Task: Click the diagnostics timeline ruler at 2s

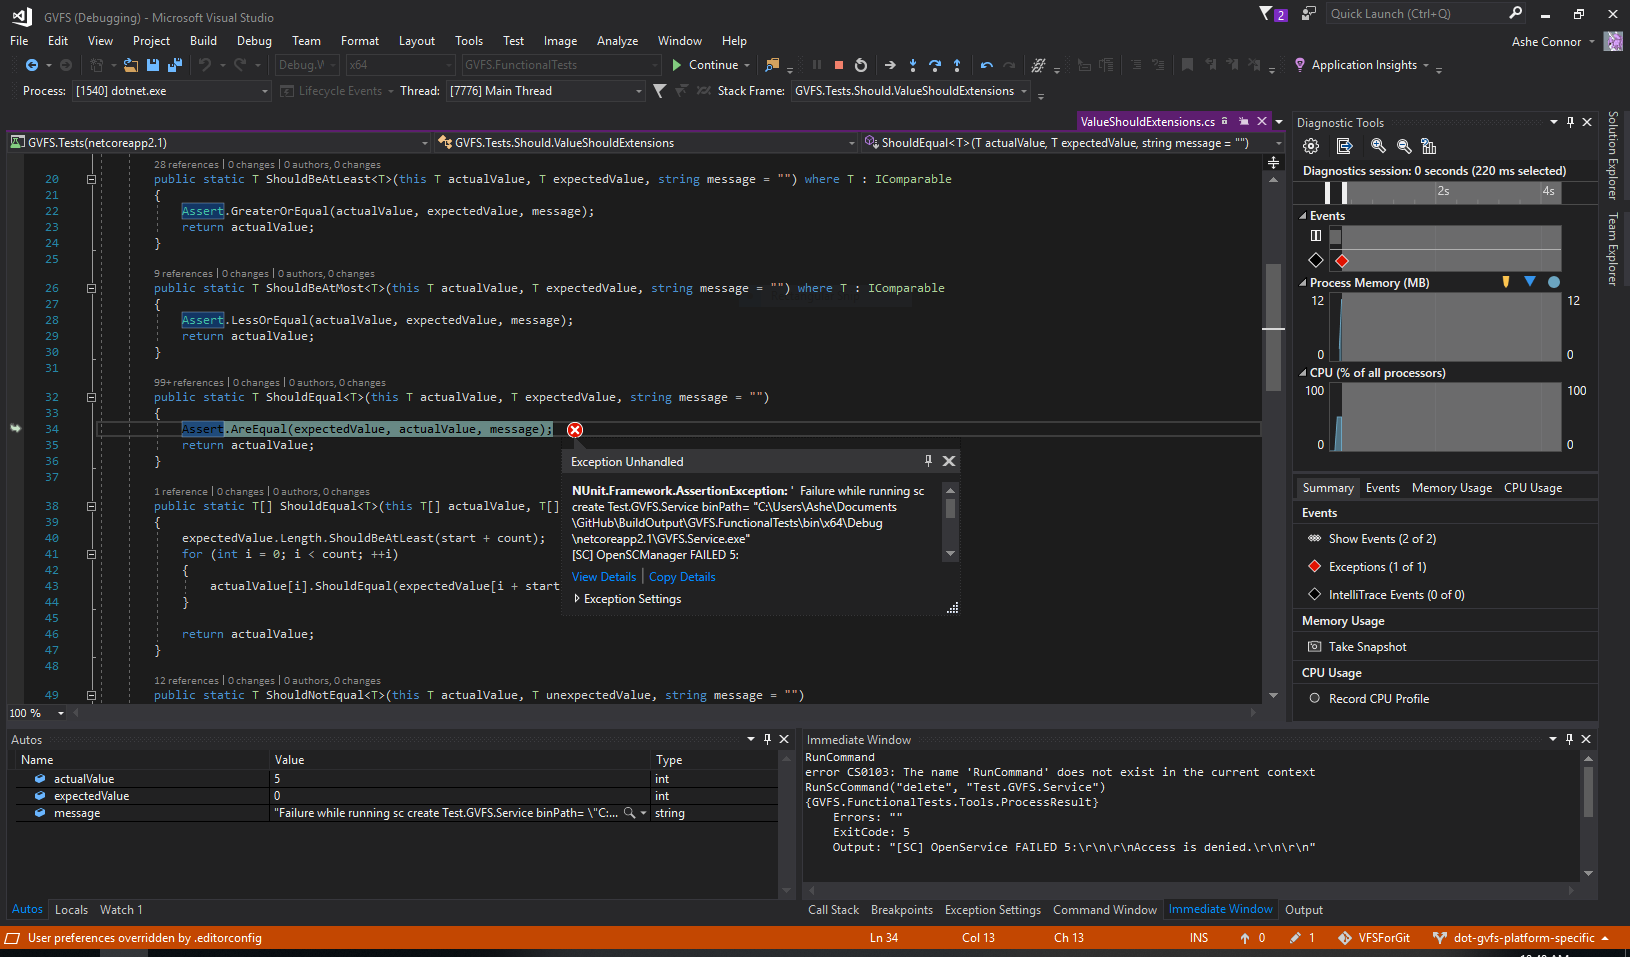Action: [x=1443, y=191]
